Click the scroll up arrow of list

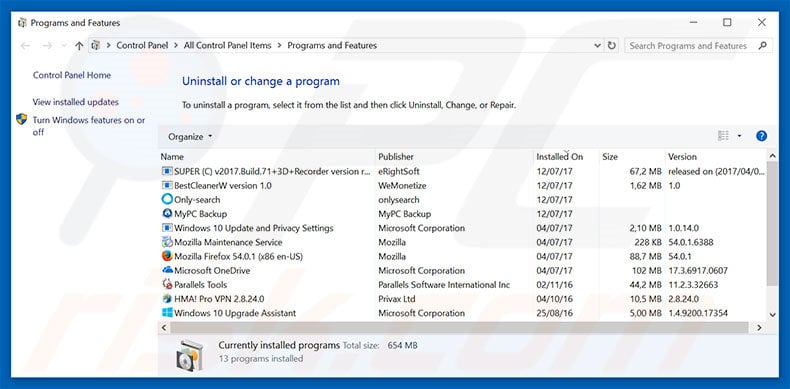772,156
